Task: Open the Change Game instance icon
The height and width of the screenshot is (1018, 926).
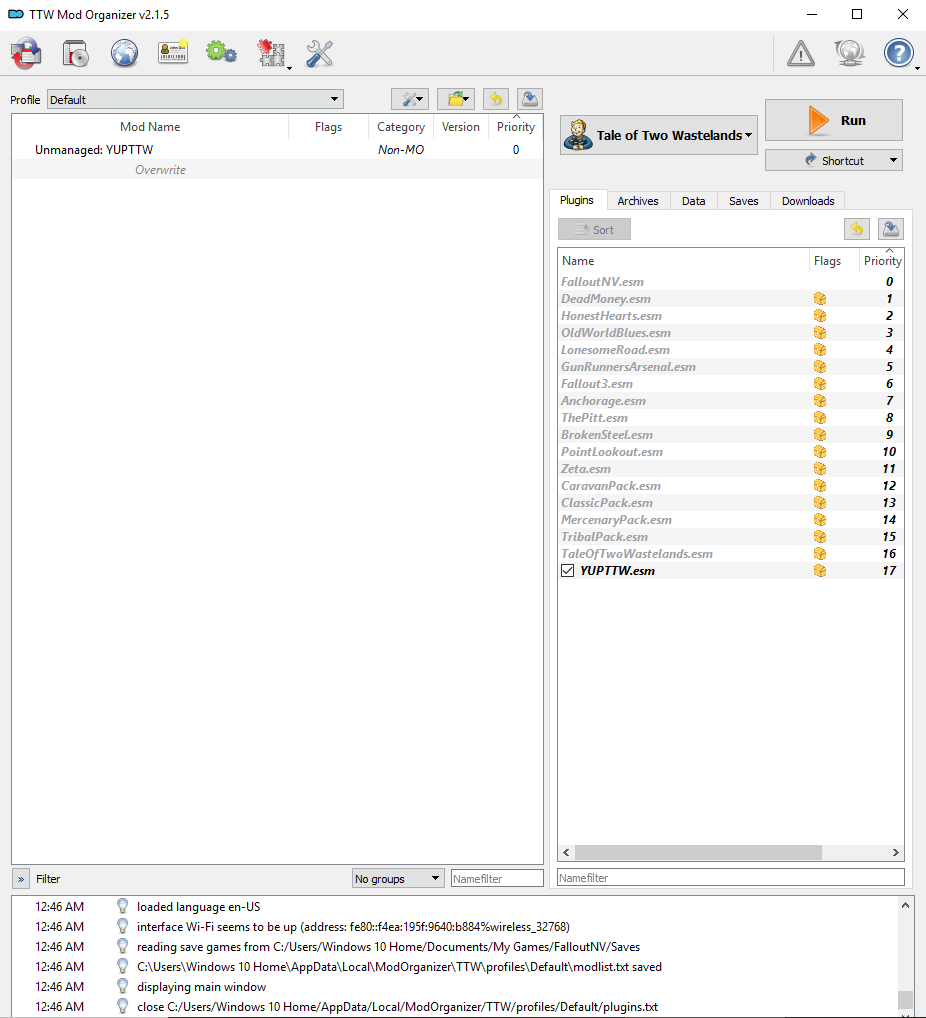Action: (26, 53)
